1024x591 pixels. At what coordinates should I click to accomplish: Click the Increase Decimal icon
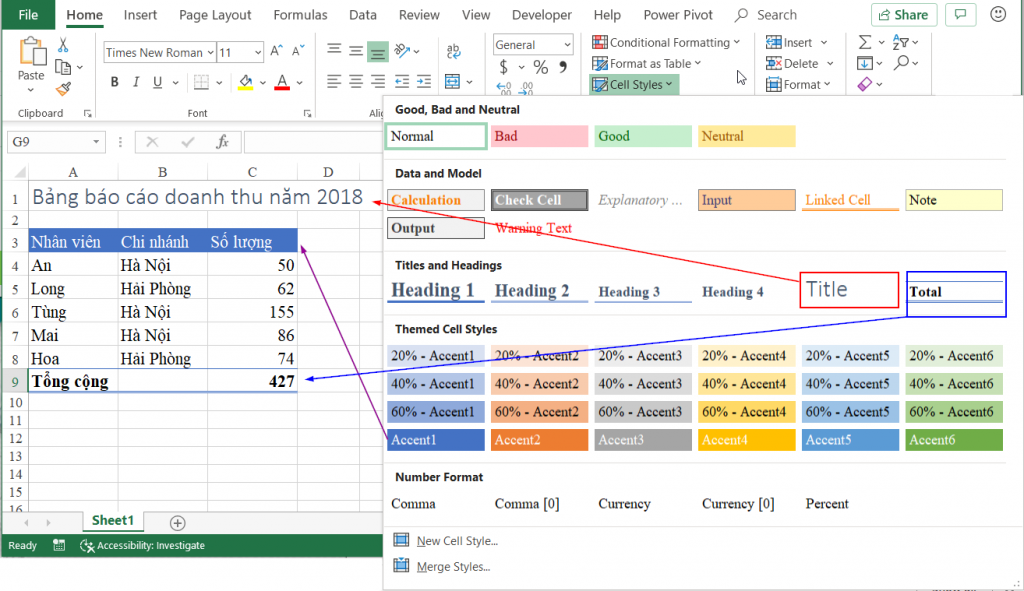(504, 88)
